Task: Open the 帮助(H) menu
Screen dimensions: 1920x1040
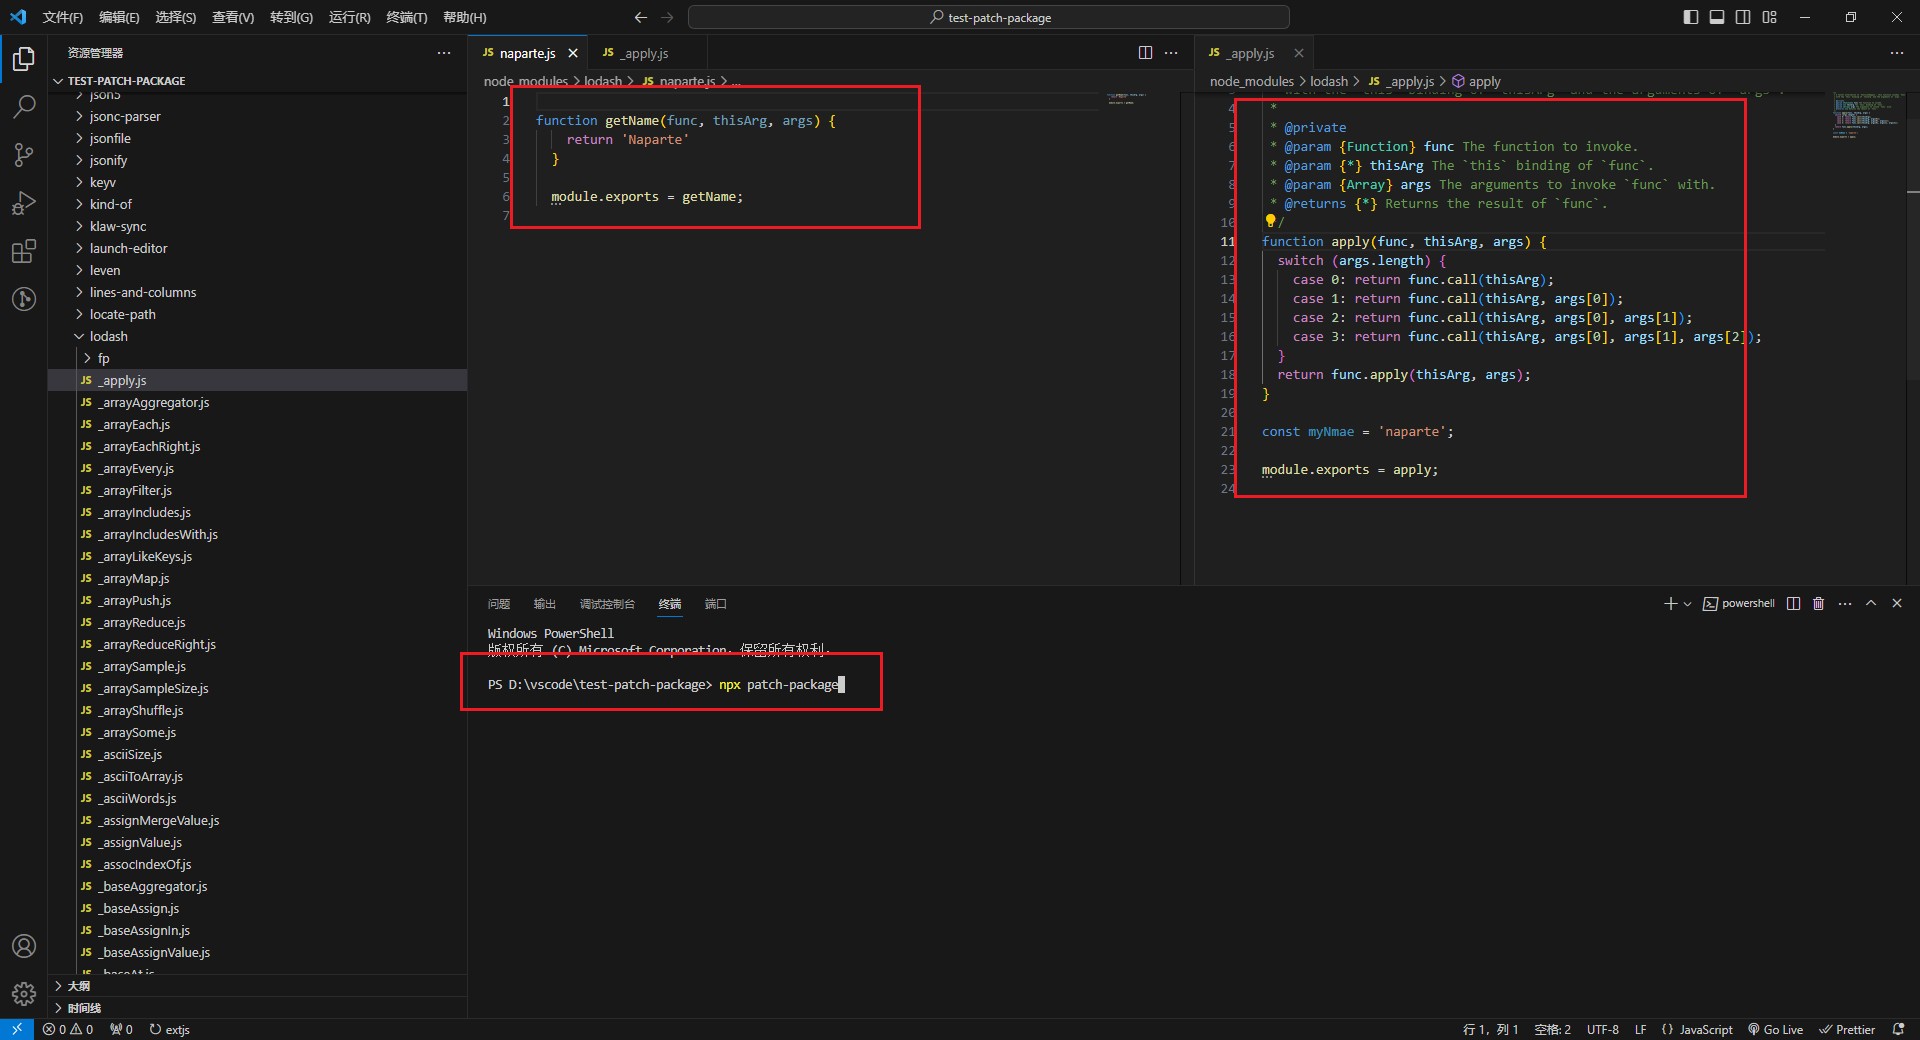Action: pos(465,17)
